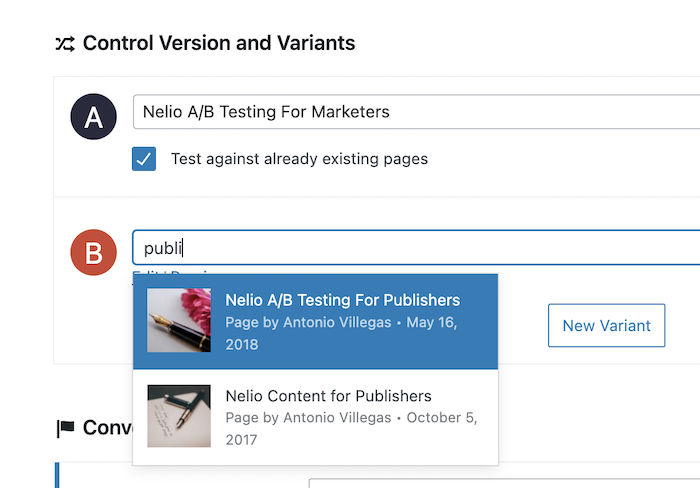Screen dimensions: 700x488
Task: Focus the variant B search field containing publi
Action: (416, 248)
